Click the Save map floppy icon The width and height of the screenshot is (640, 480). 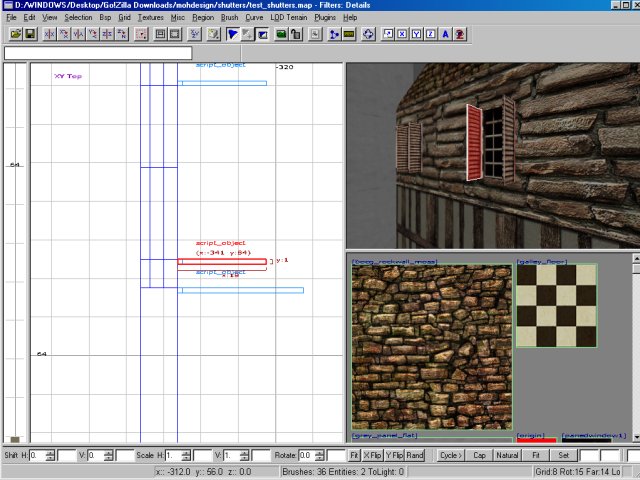pyautogui.click(x=30, y=35)
